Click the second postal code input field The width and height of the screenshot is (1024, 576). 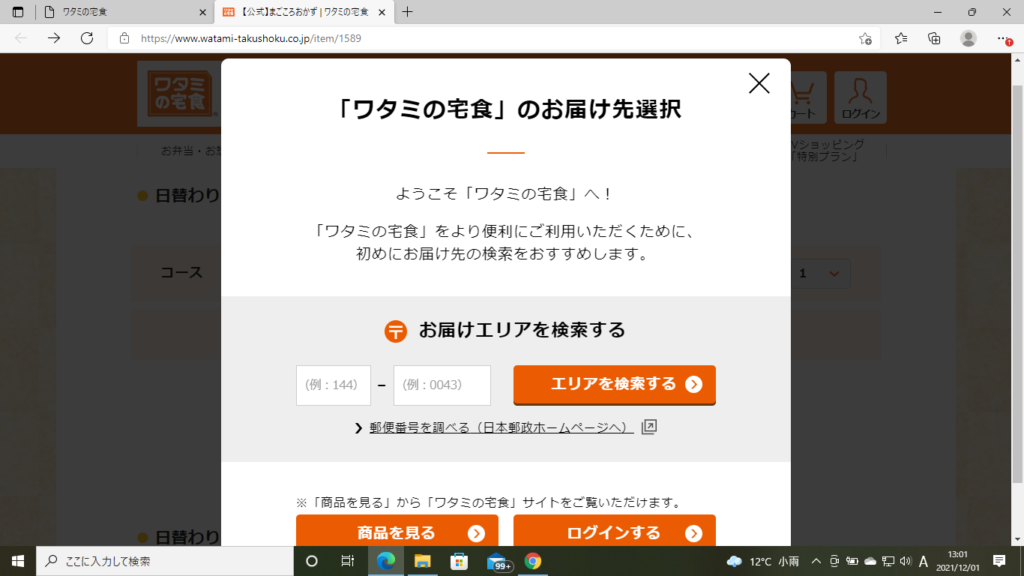[441, 385]
